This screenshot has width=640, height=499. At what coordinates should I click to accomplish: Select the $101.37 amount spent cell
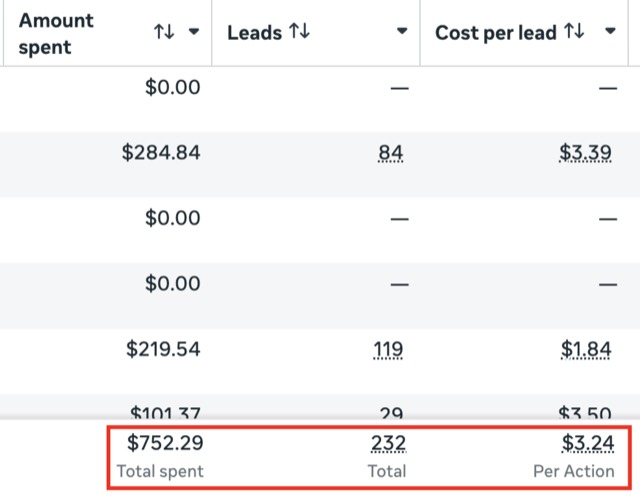pyautogui.click(x=165, y=413)
